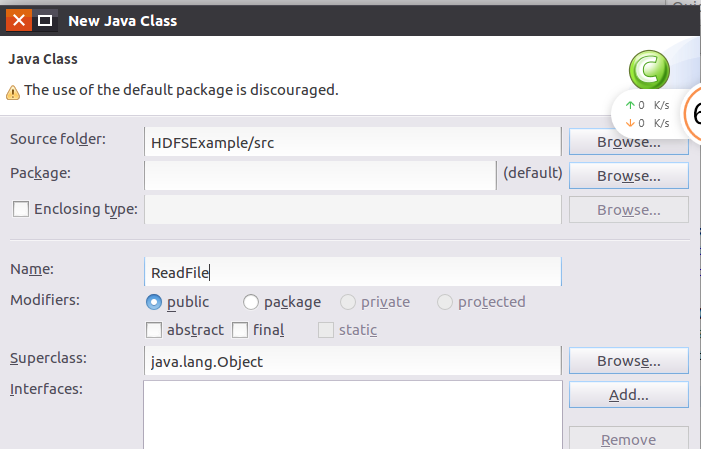The image size is (701, 449).
Task: Select the package modifier radio button
Action: pos(251,302)
